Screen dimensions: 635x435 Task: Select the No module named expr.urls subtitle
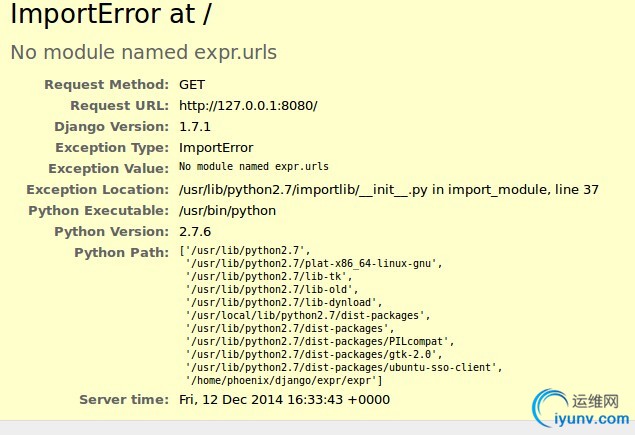pos(144,52)
